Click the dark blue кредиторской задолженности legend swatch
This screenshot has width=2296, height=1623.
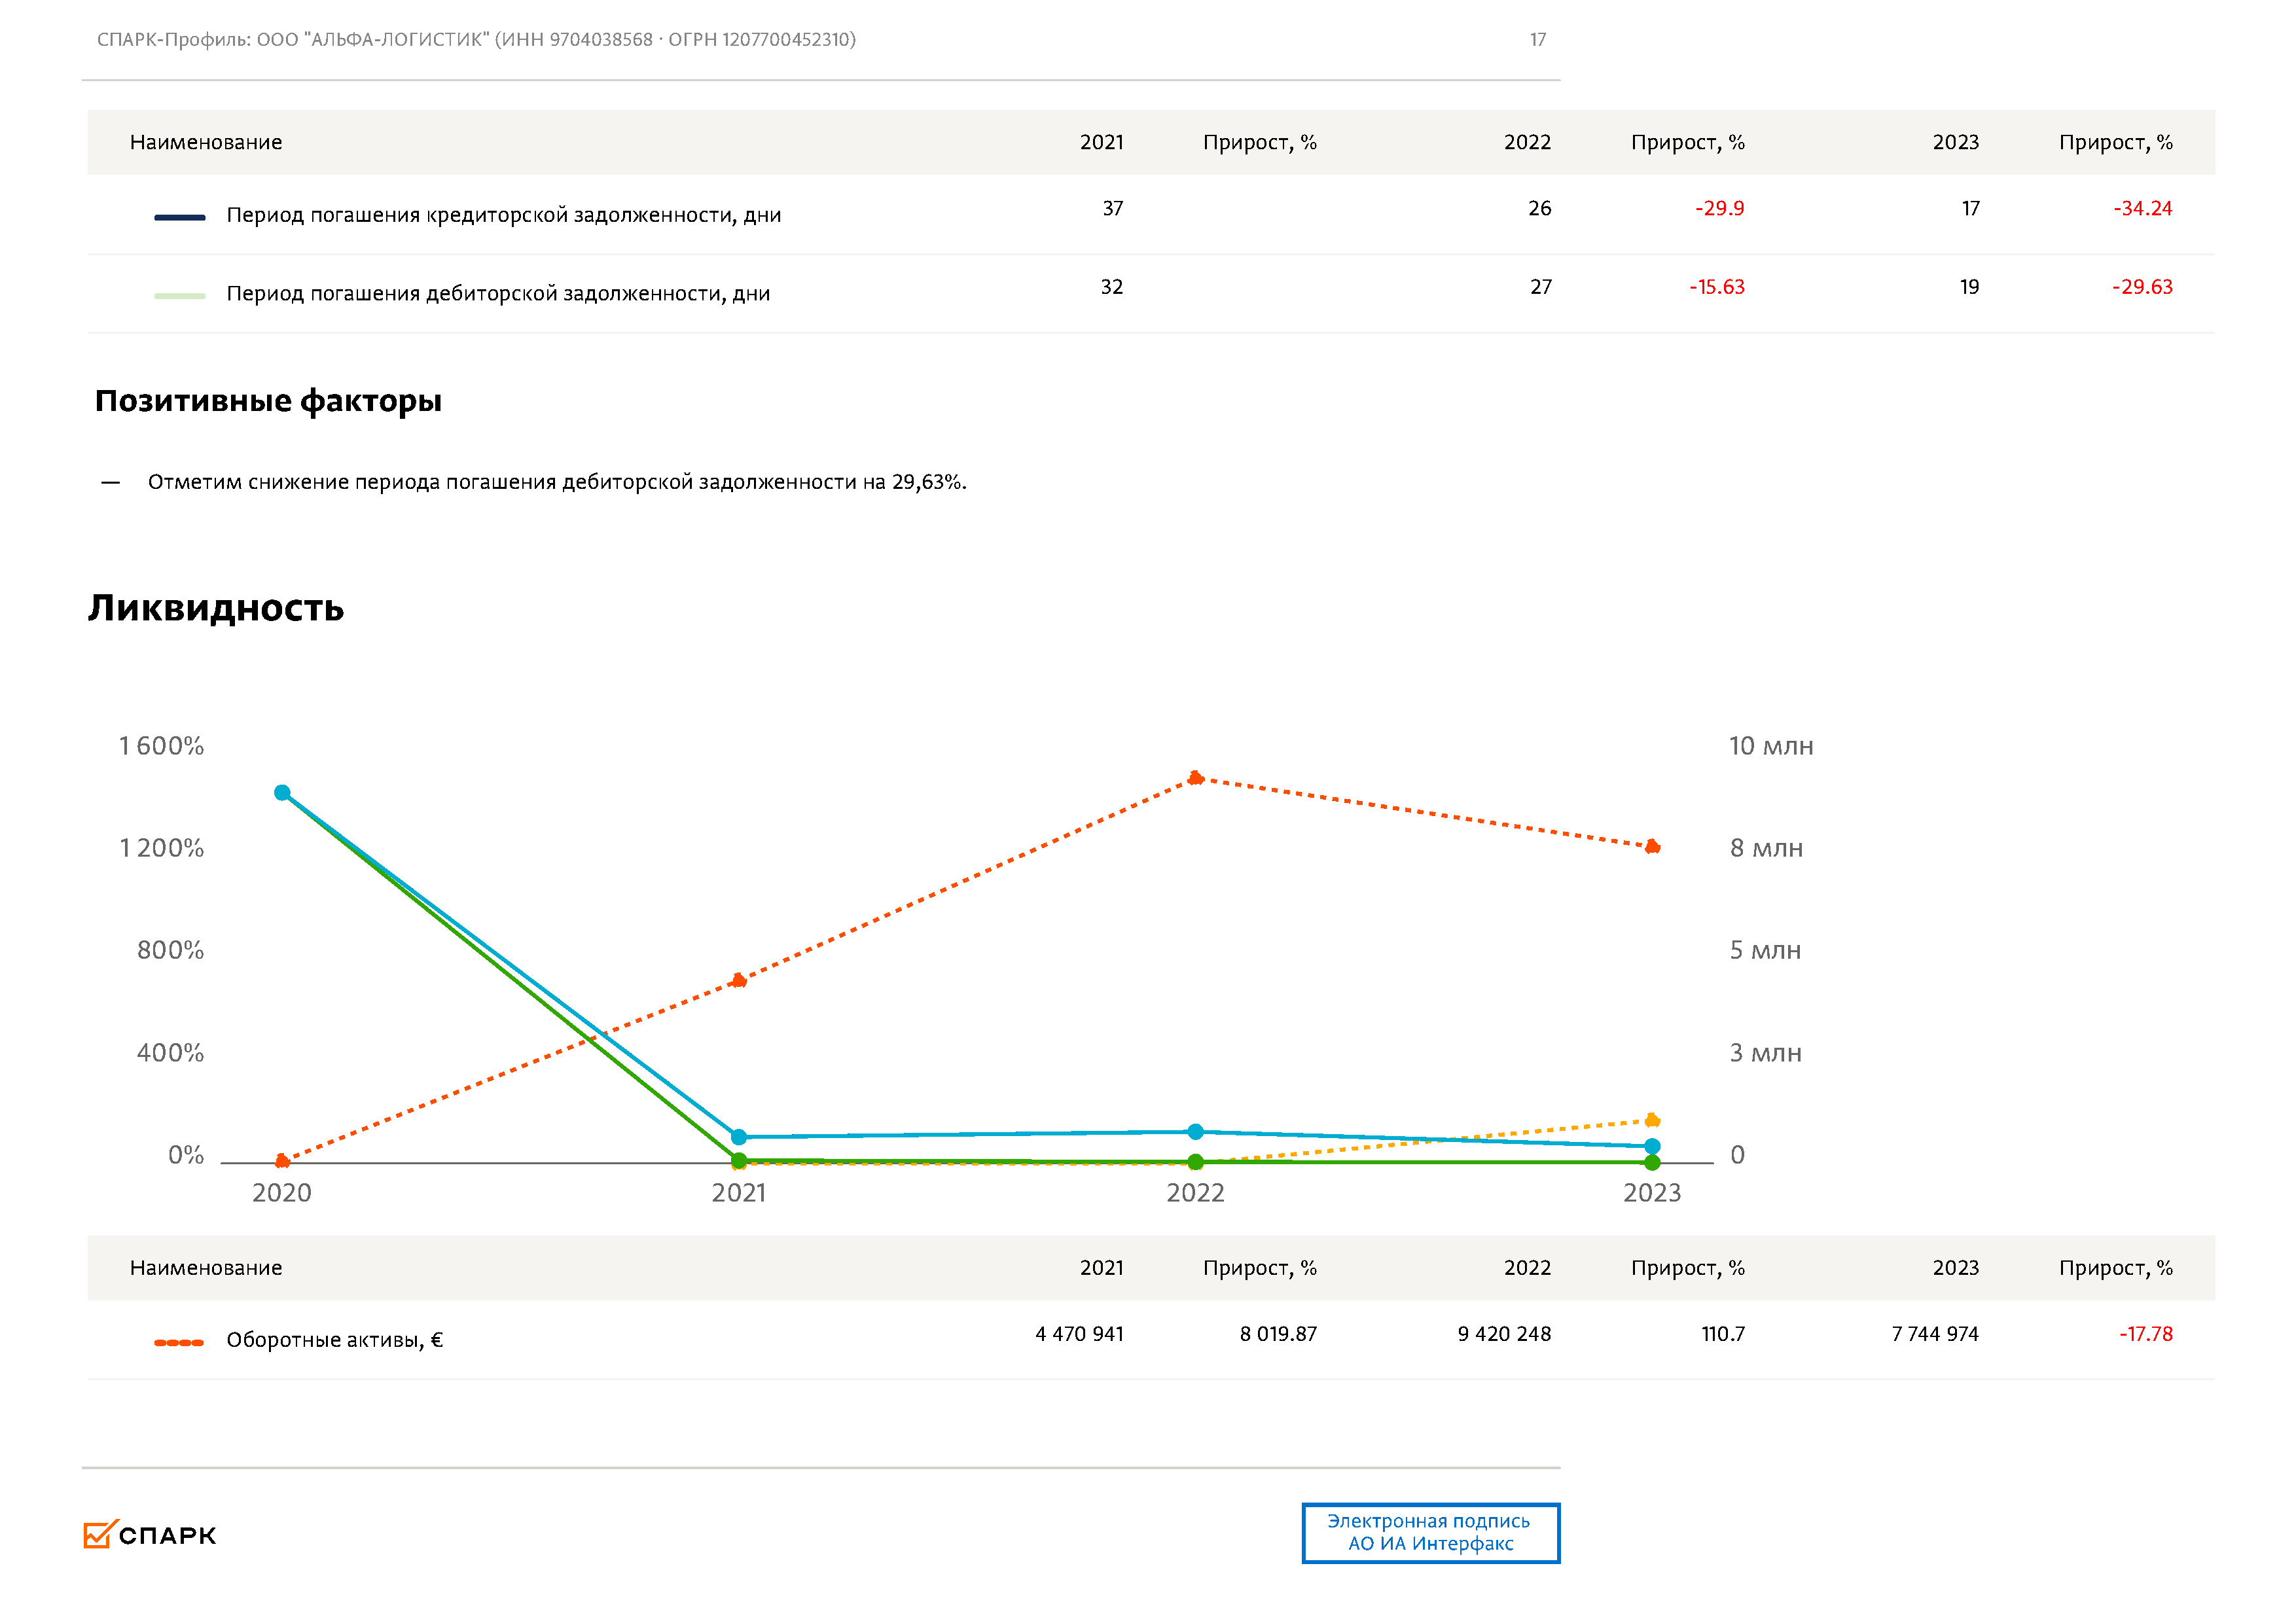(x=179, y=217)
